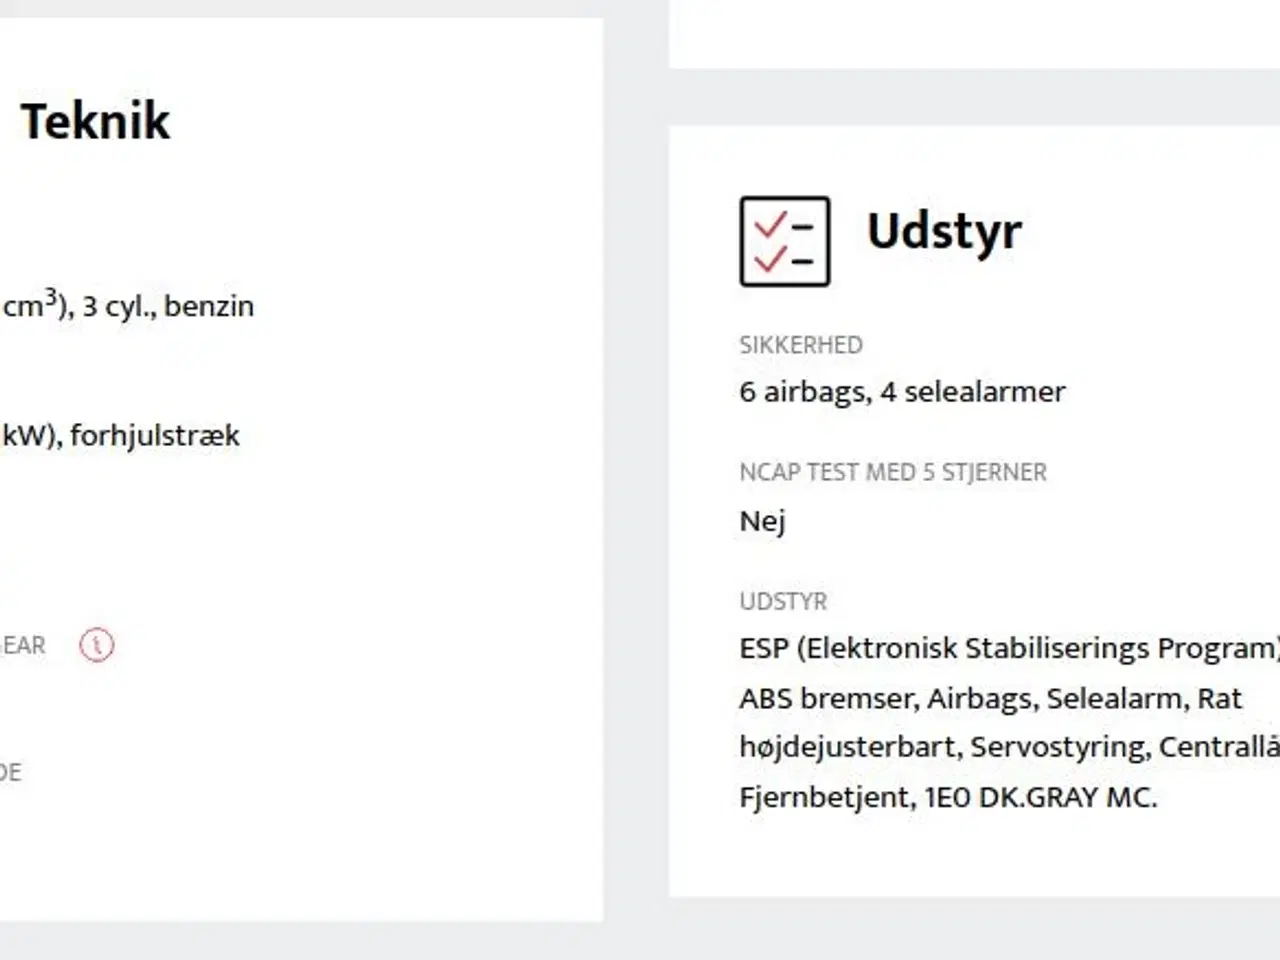The image size is (1280, 960).
Task: Click the small gray UDSTYR label
Action: click(783, 601)
